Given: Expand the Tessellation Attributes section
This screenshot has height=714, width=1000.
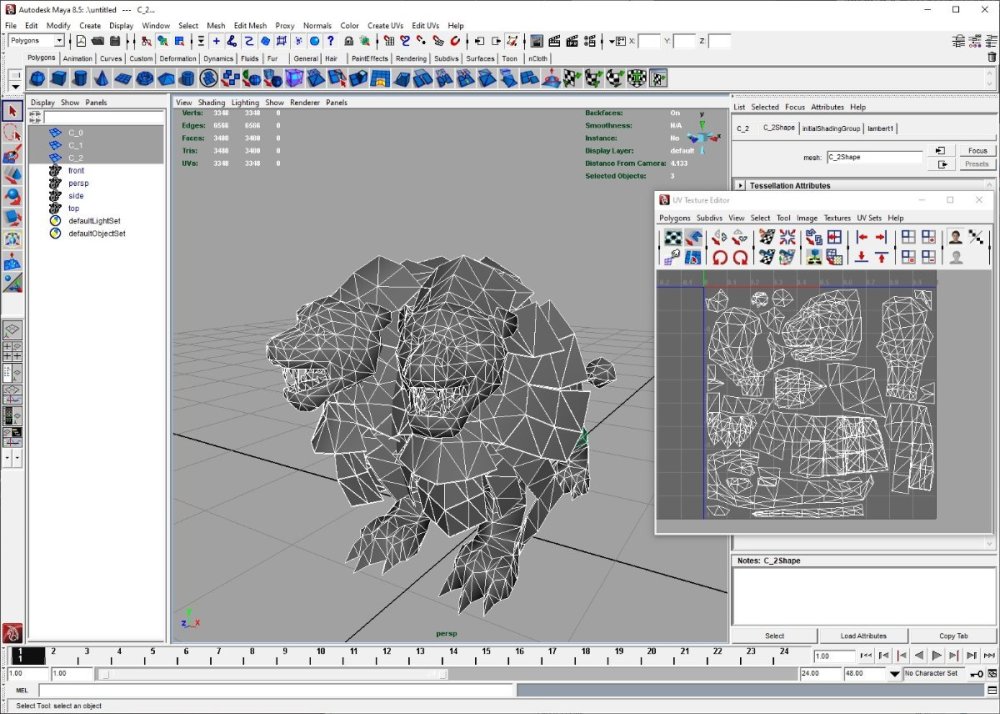Looking at the screenshot, I should (740, 185).
